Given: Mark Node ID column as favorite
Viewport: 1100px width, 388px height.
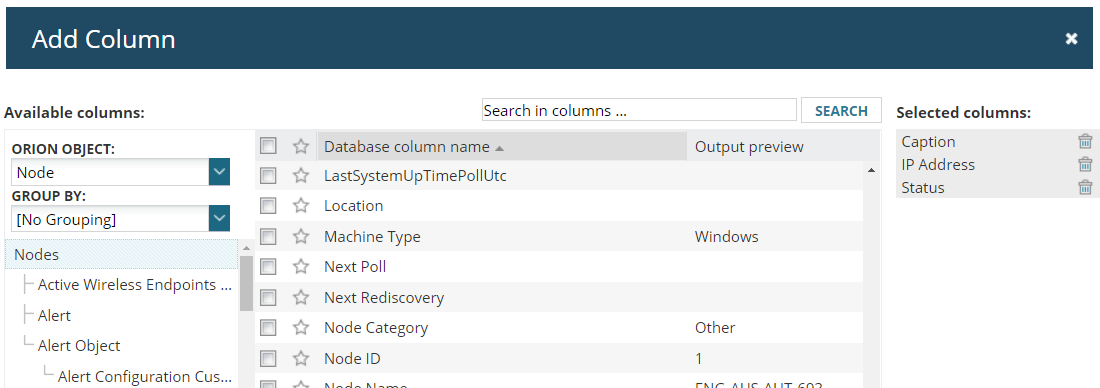Looking at the screenshot, I should click(x=301, y=359).
